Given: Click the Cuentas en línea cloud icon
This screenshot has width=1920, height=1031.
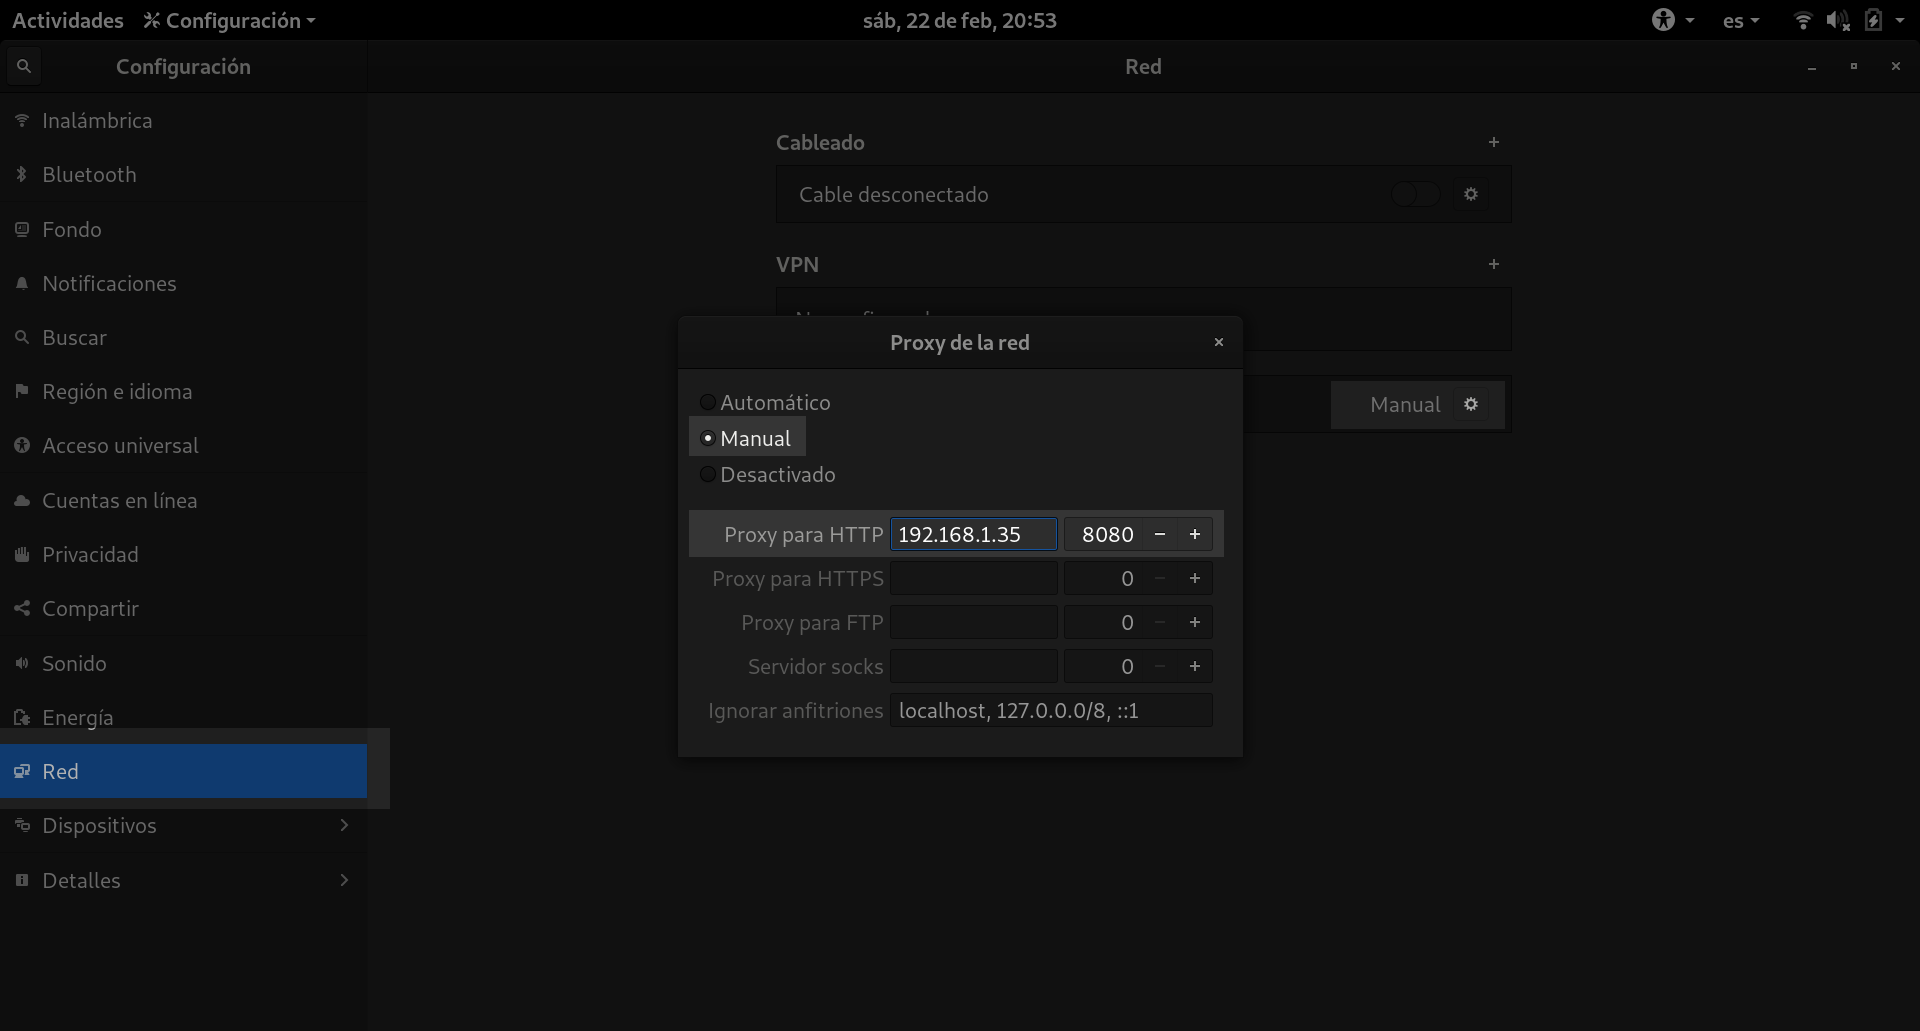Looking at the screenshot, I should coord(22,501).
